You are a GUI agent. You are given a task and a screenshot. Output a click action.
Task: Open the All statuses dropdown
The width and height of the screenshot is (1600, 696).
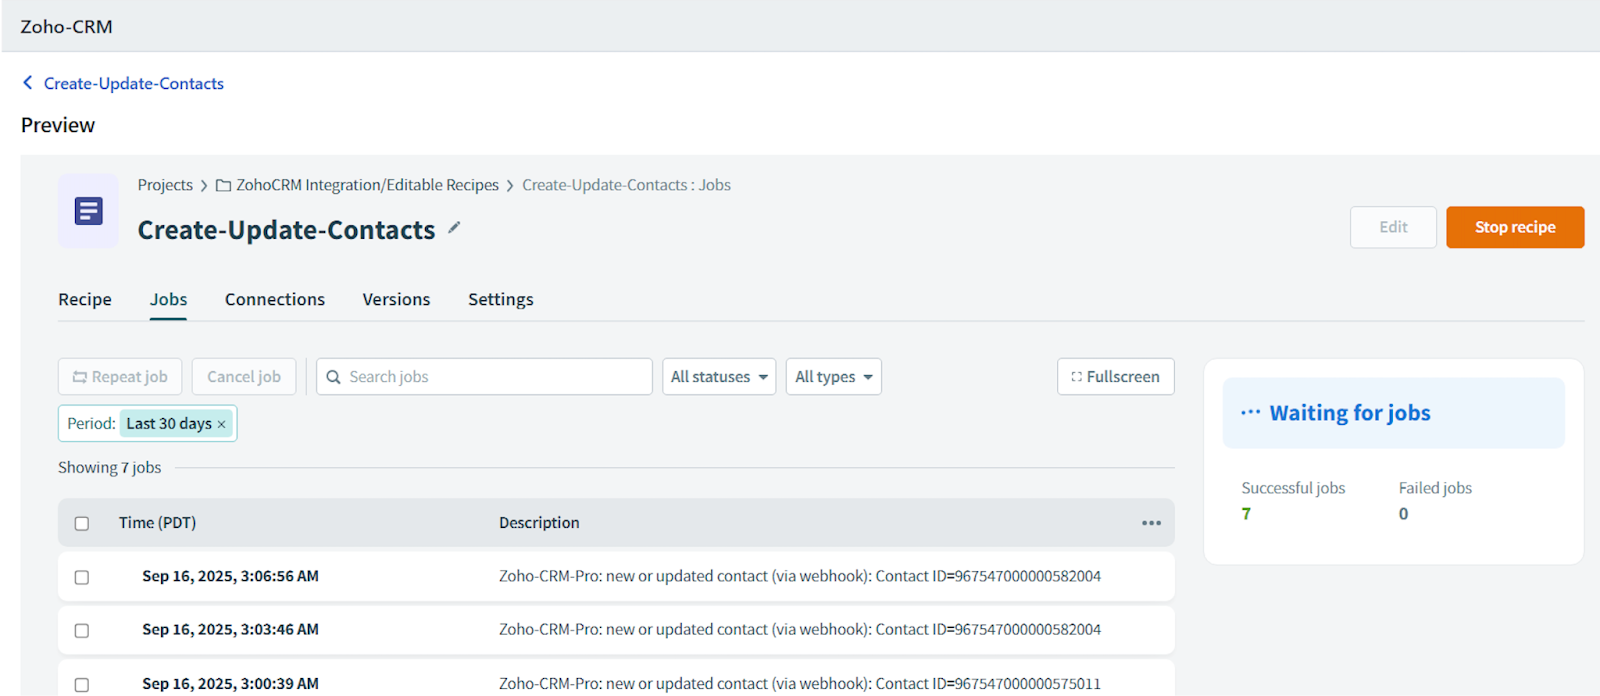coord(719,377)
